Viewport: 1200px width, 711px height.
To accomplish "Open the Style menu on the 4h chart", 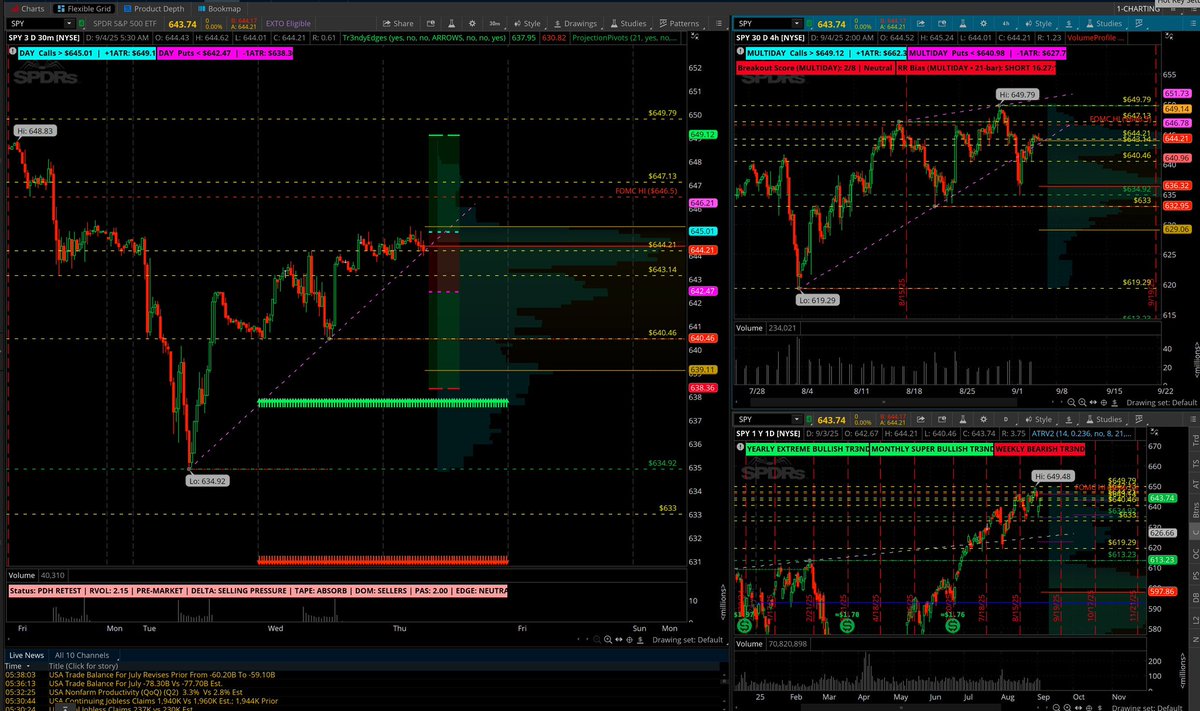I will (1039, 24).
